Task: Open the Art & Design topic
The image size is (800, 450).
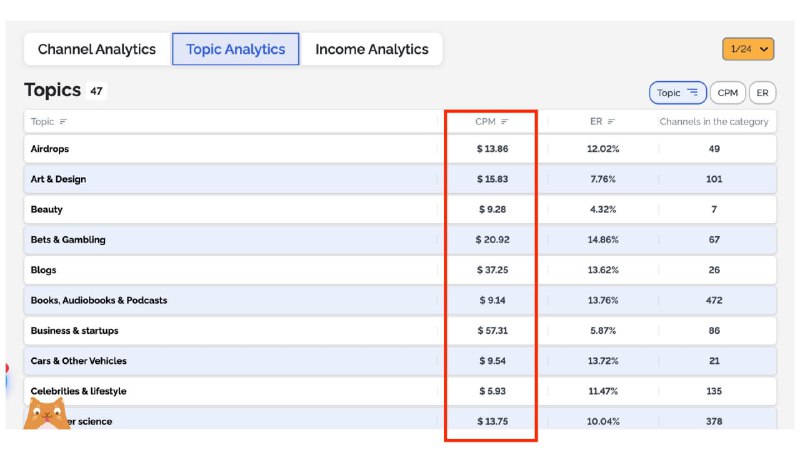Action: click(58, 179)
